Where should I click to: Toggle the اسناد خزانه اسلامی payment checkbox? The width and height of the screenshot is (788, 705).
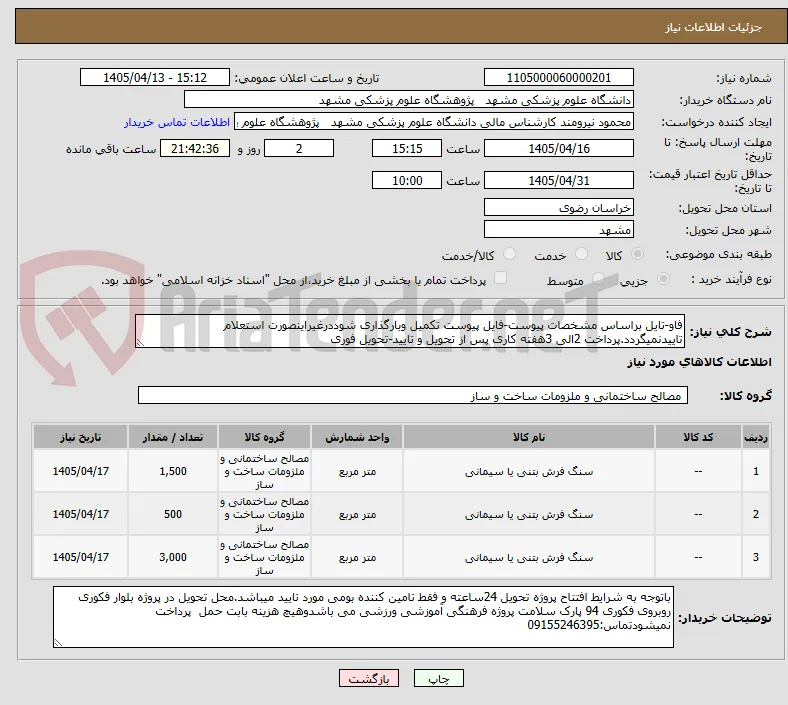(x=501, y=278)
